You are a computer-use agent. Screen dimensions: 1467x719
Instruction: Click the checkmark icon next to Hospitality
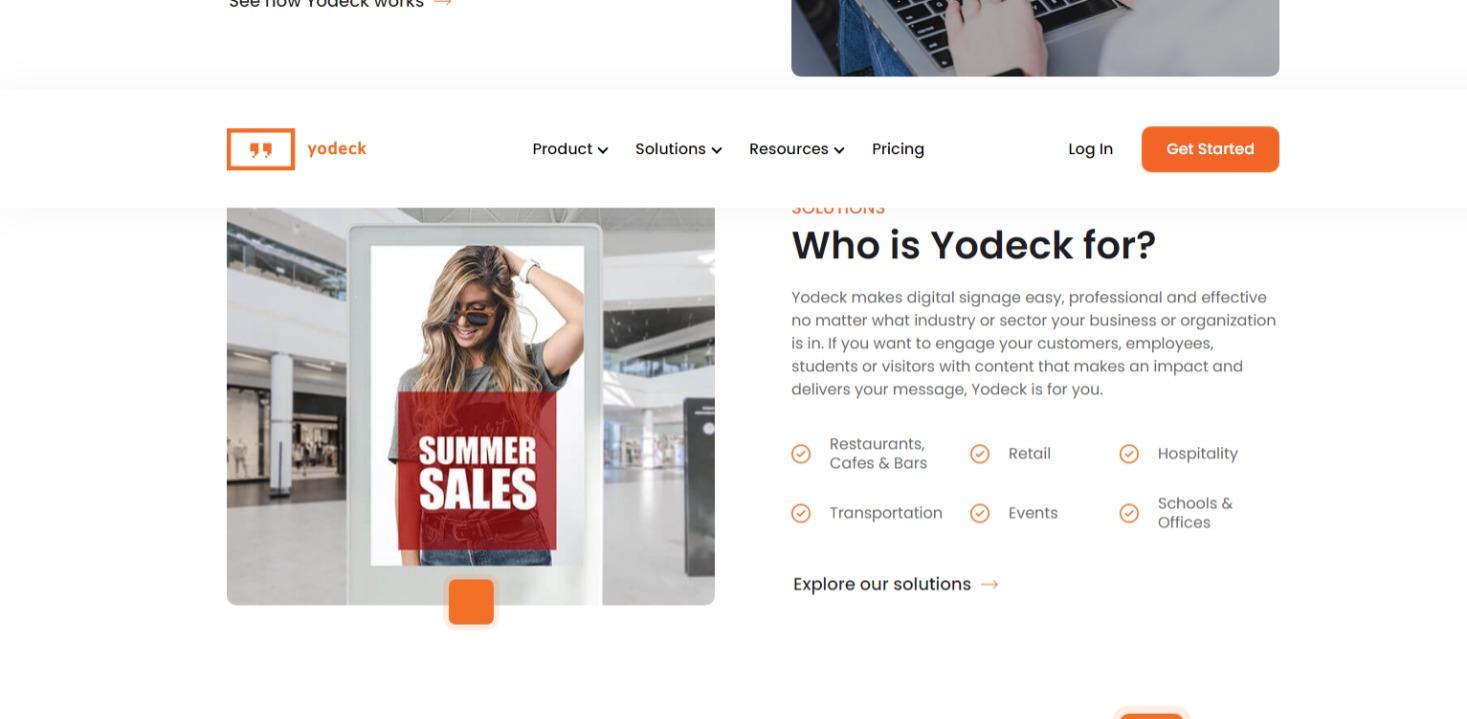pos(1129,454)
